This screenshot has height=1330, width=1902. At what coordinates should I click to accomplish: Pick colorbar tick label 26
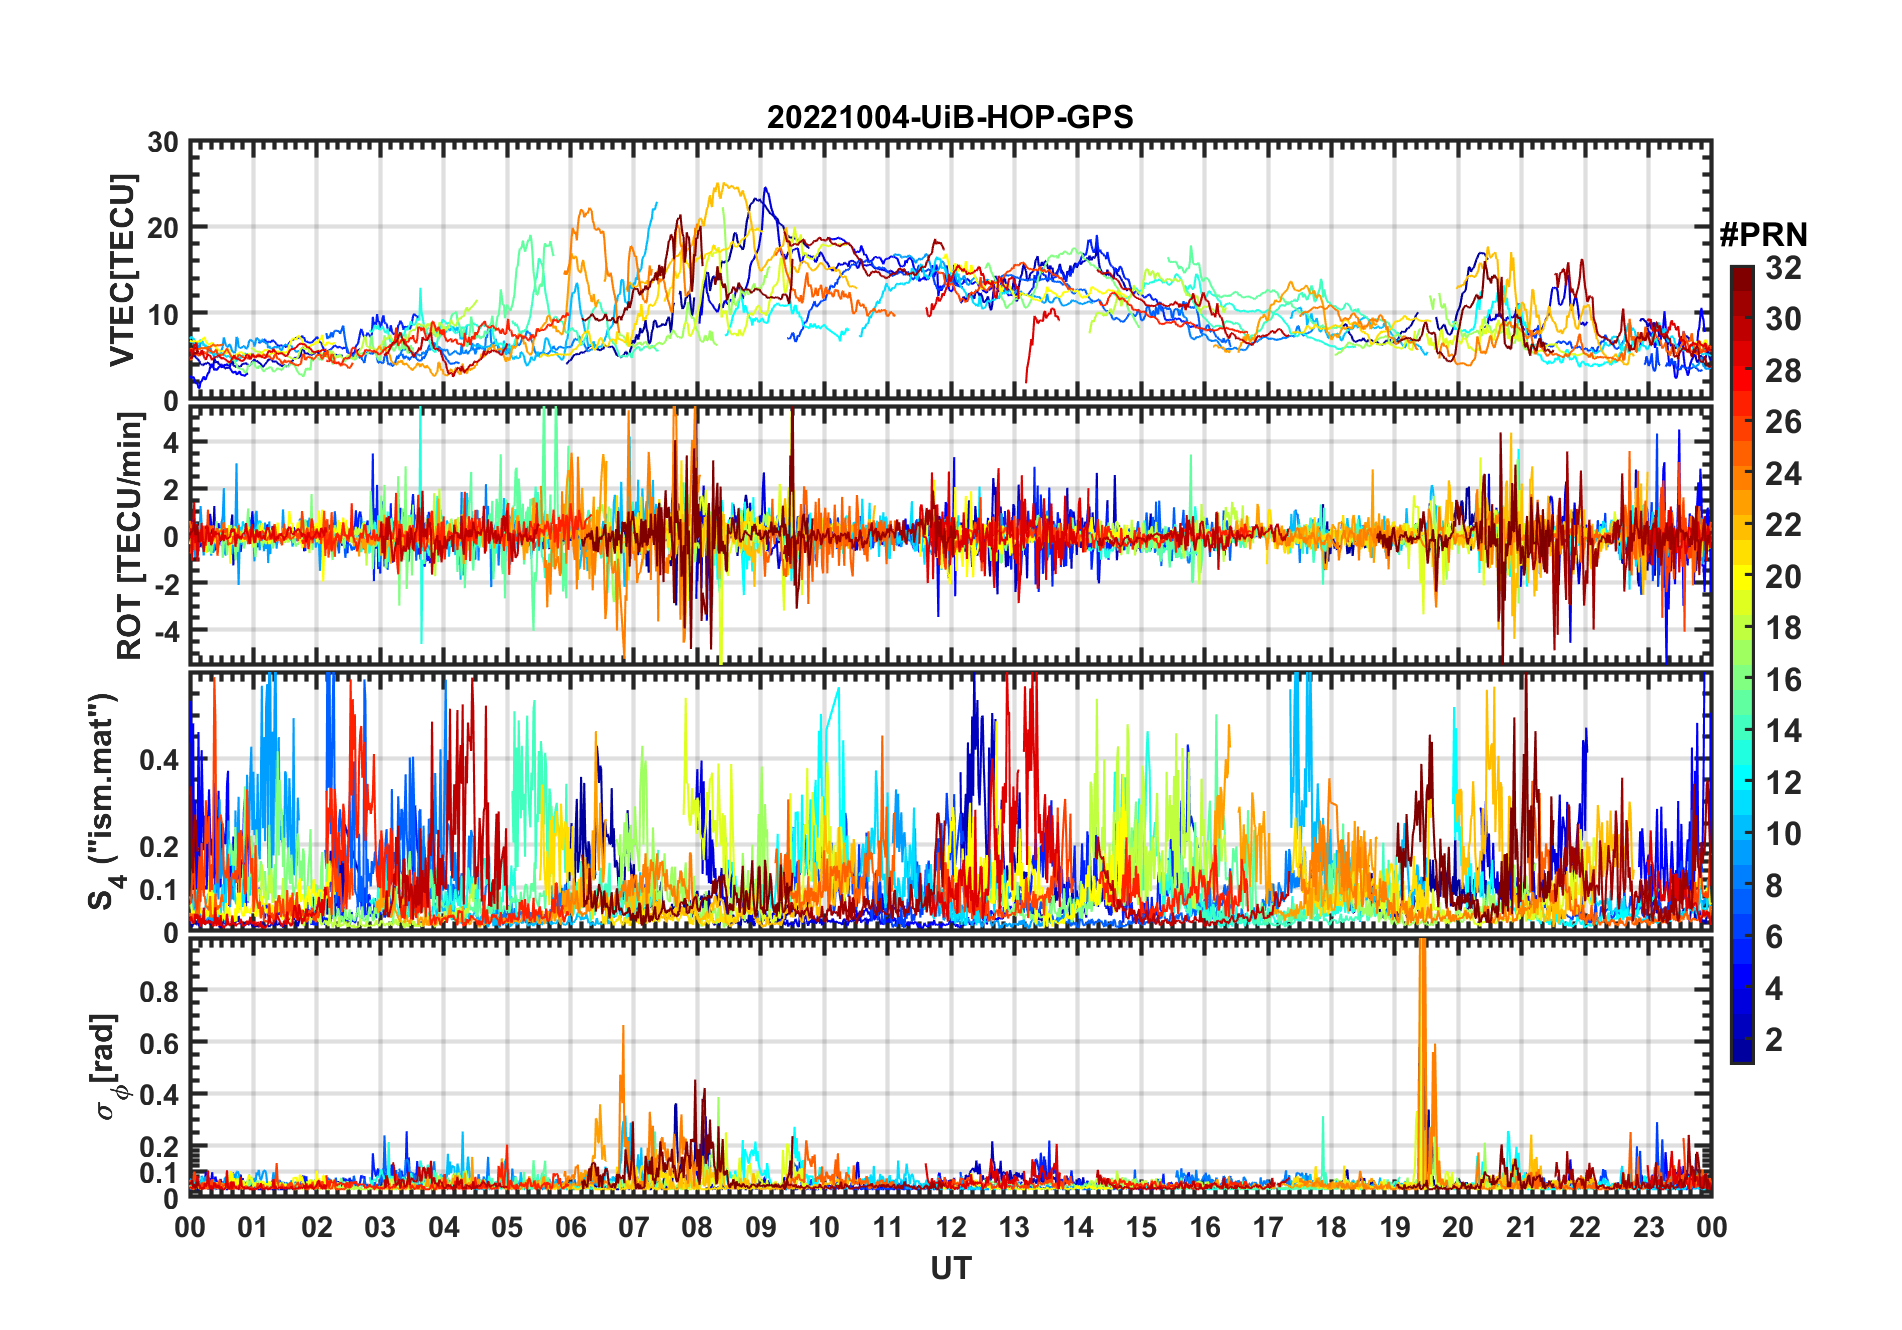[x=1783, y=422]
